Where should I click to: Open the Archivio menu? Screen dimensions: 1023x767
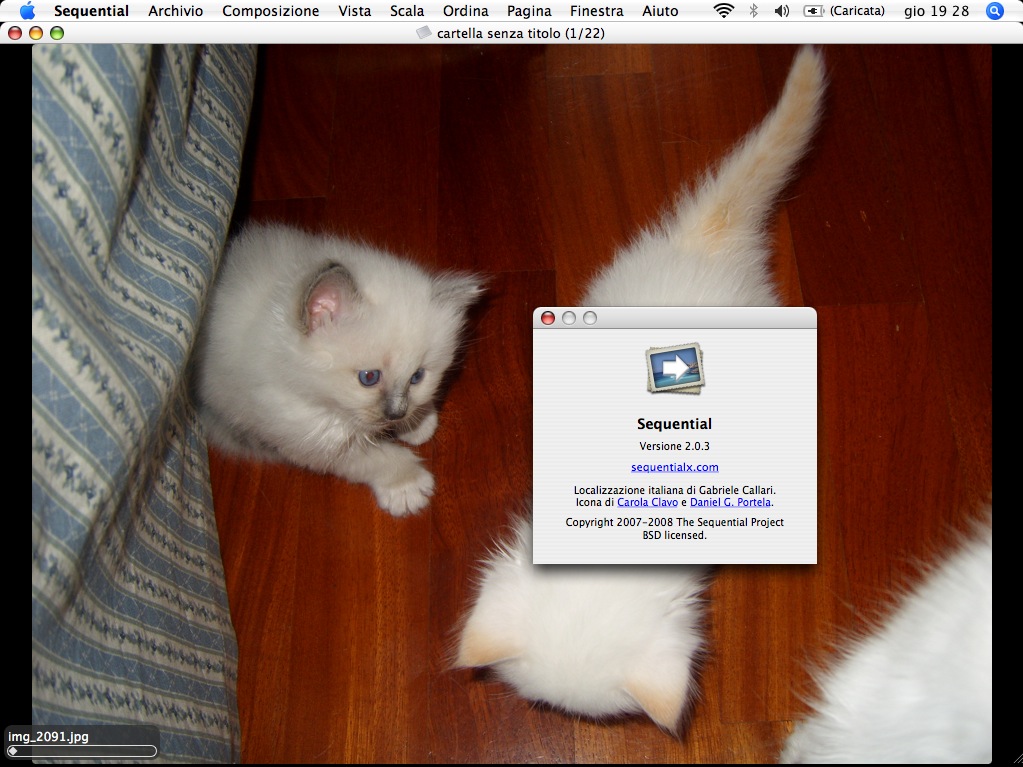tap(176, 11)
